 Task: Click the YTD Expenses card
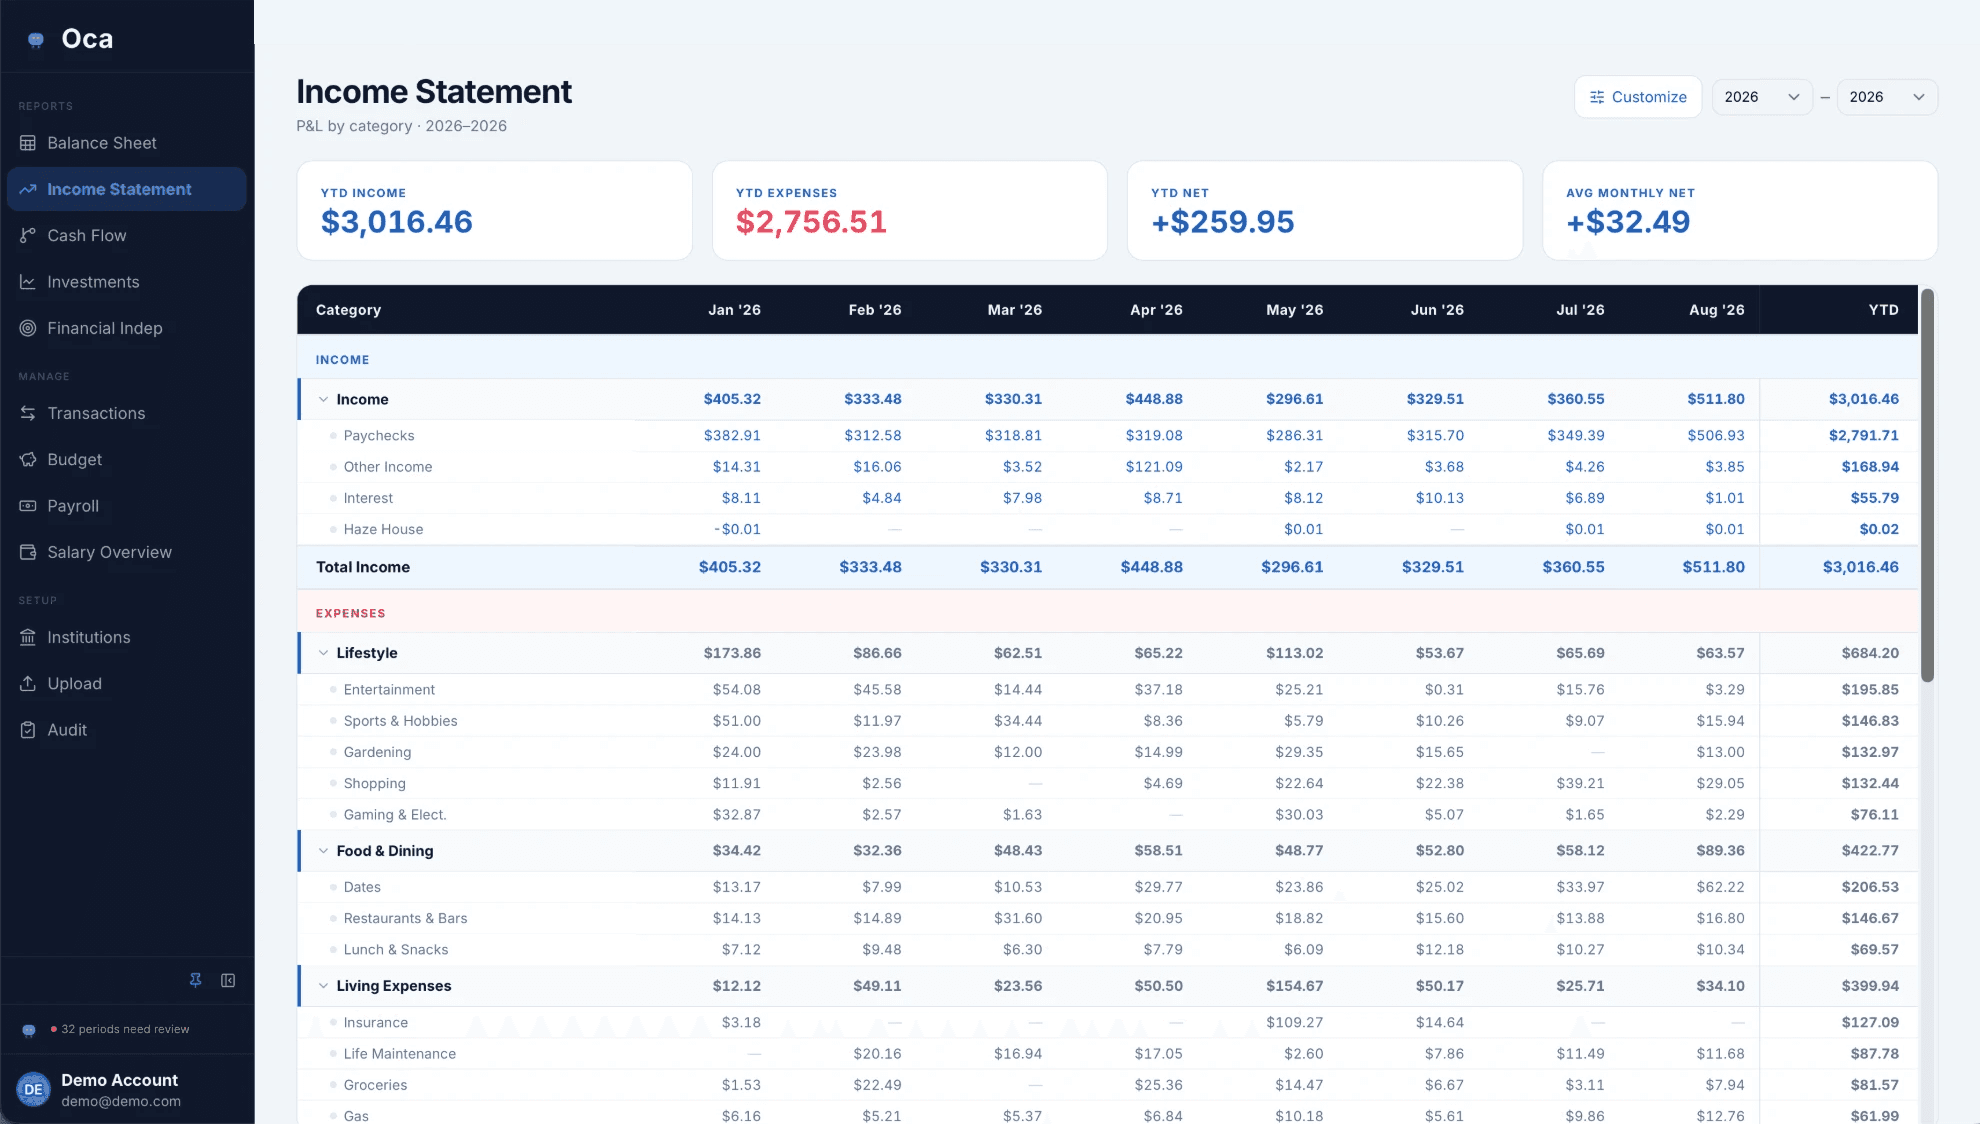(x=910, y=211)
